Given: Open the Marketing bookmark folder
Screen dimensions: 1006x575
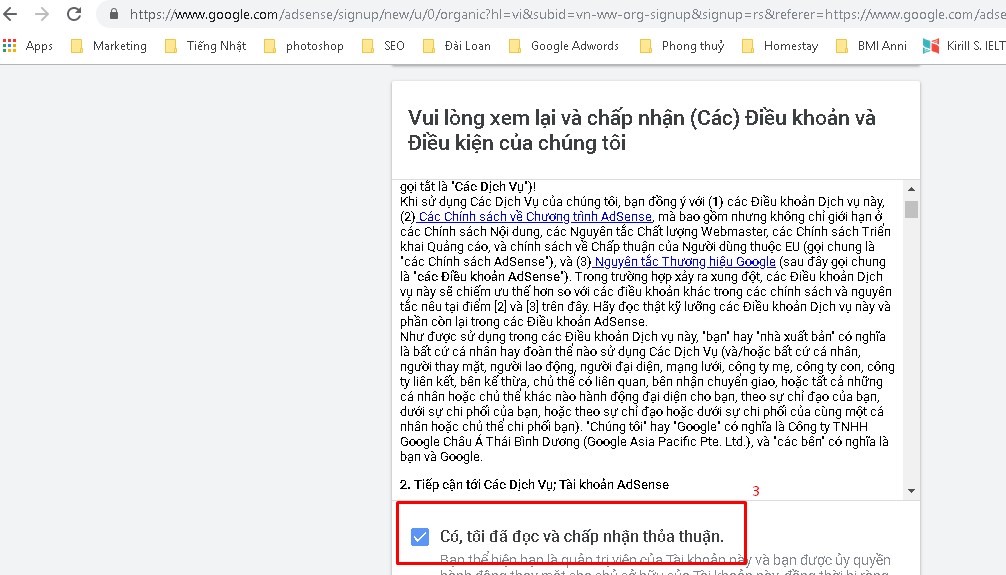Looking at the screenshot, I should [x=109, y=46].
